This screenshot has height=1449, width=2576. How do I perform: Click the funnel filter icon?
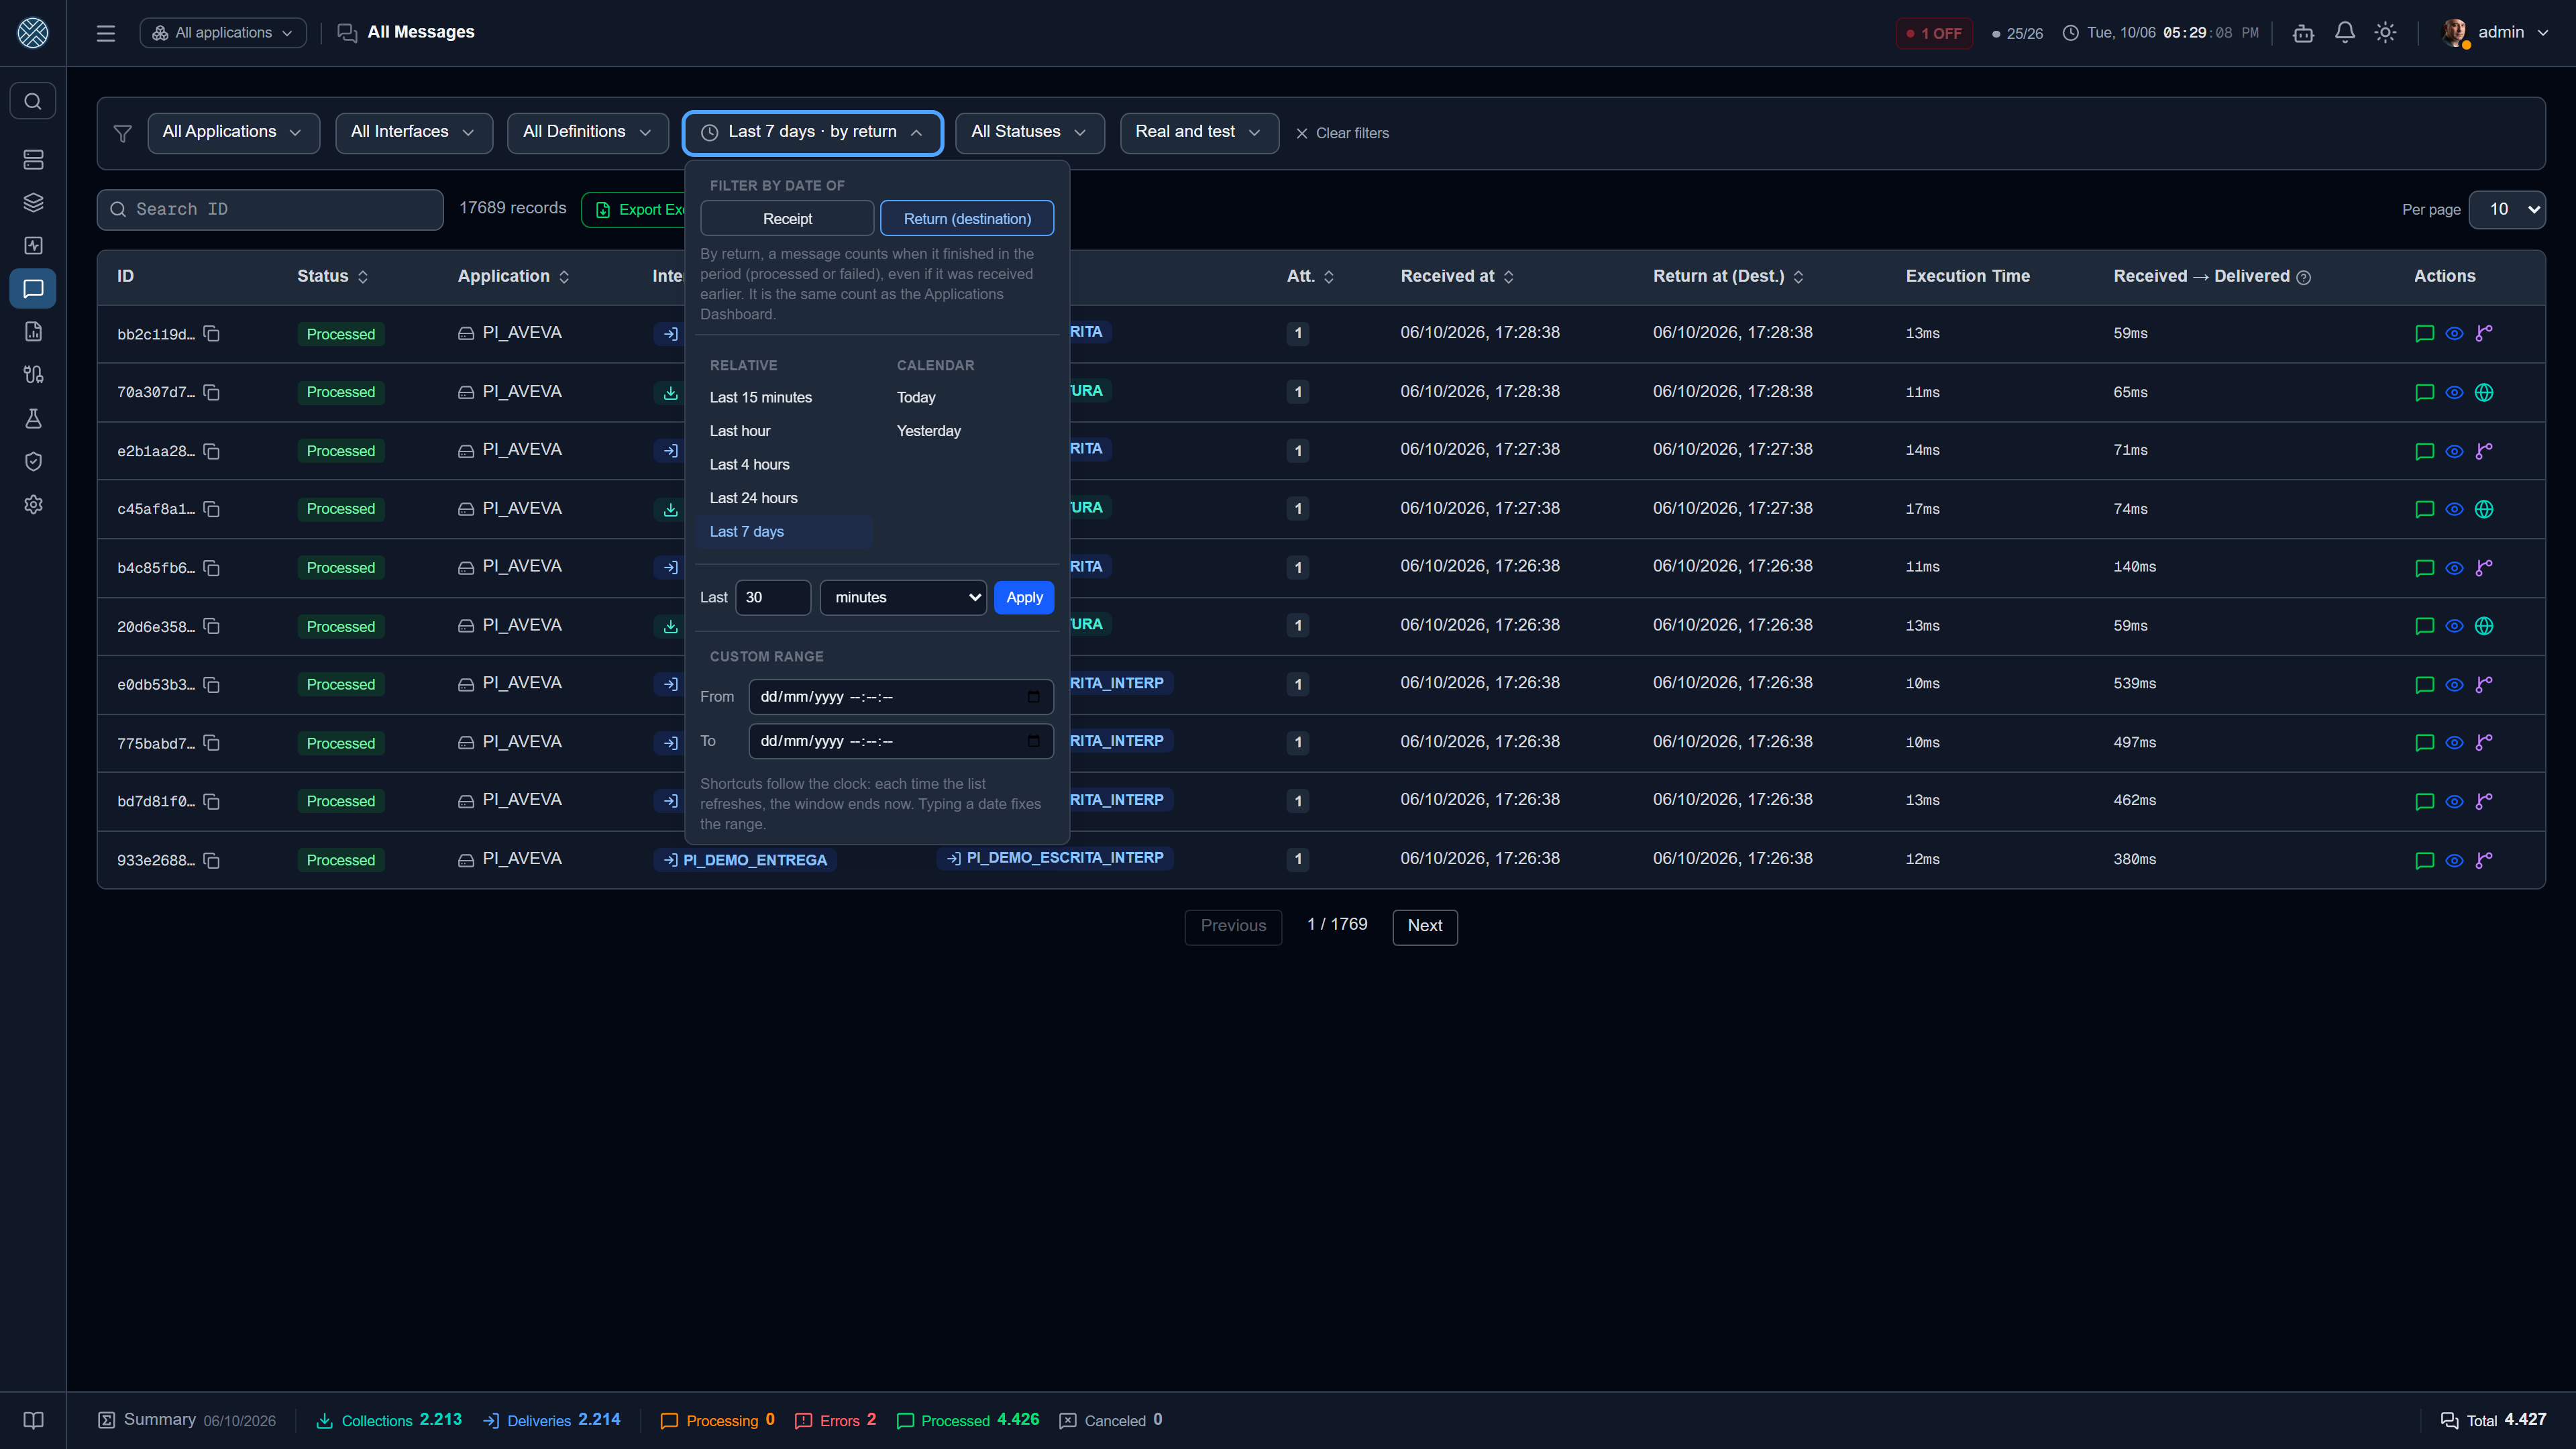pyautogui.click(x=123, y=133)
